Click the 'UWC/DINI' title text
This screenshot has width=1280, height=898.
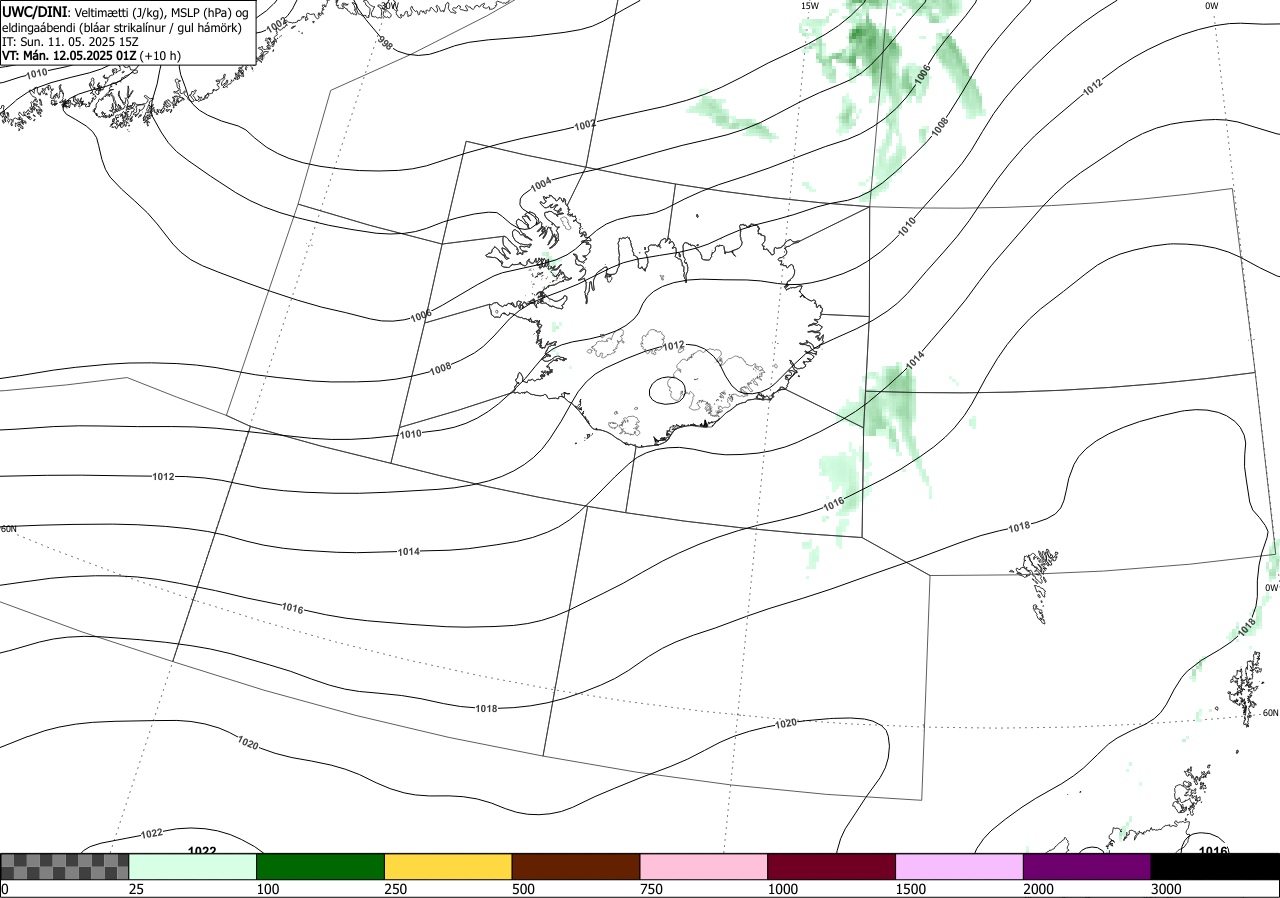pyautogui.click(x=35, y=11)
